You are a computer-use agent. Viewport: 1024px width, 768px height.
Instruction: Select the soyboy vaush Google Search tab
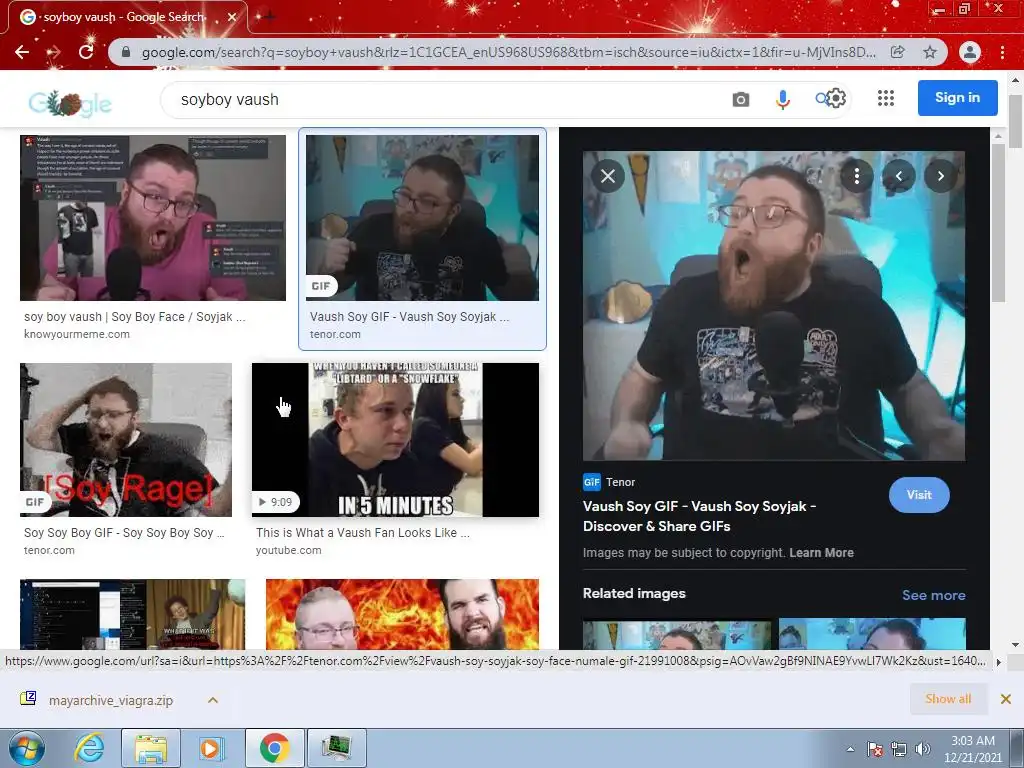point(124,17)
